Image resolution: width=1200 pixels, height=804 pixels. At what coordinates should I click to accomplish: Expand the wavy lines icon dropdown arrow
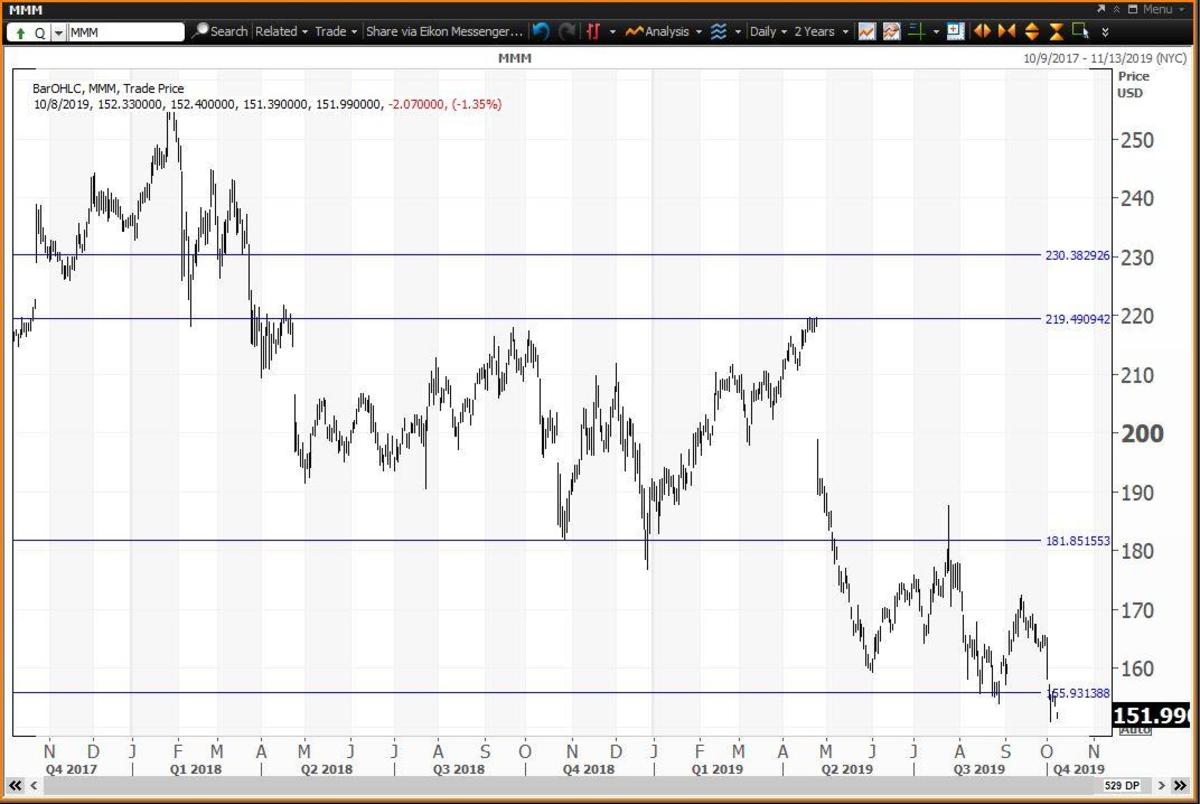(x=738, y=32)
